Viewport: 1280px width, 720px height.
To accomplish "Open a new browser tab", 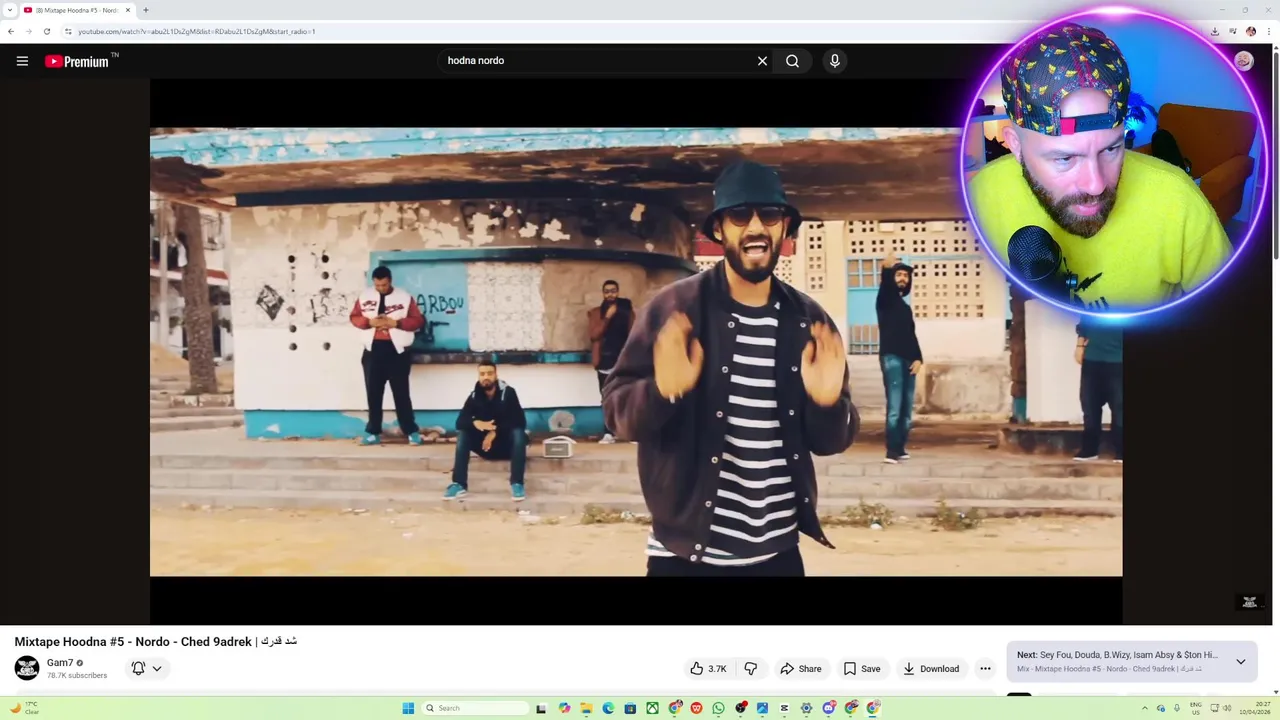I will 146,10.
